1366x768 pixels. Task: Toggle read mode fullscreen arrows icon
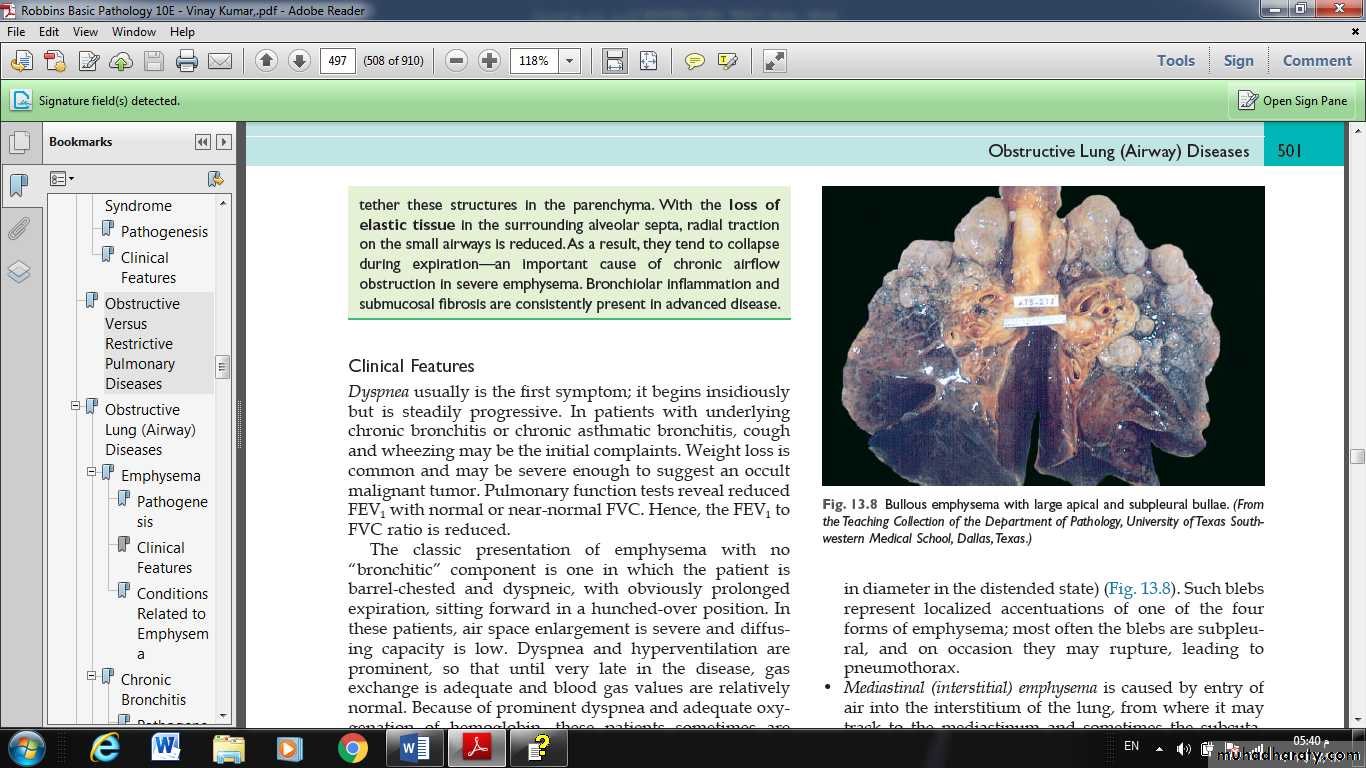click(x=775, y=61)
